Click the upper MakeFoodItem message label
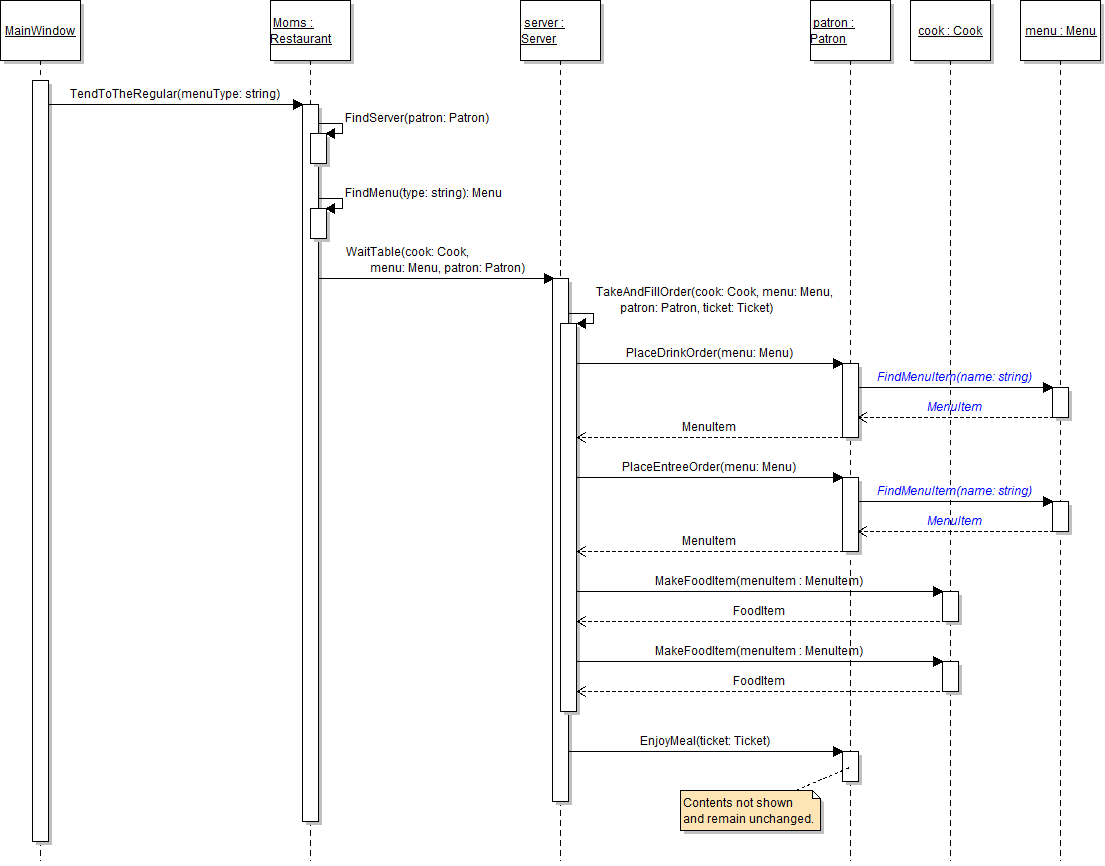The image size is (1105, 866). click(x=758, y=581)
